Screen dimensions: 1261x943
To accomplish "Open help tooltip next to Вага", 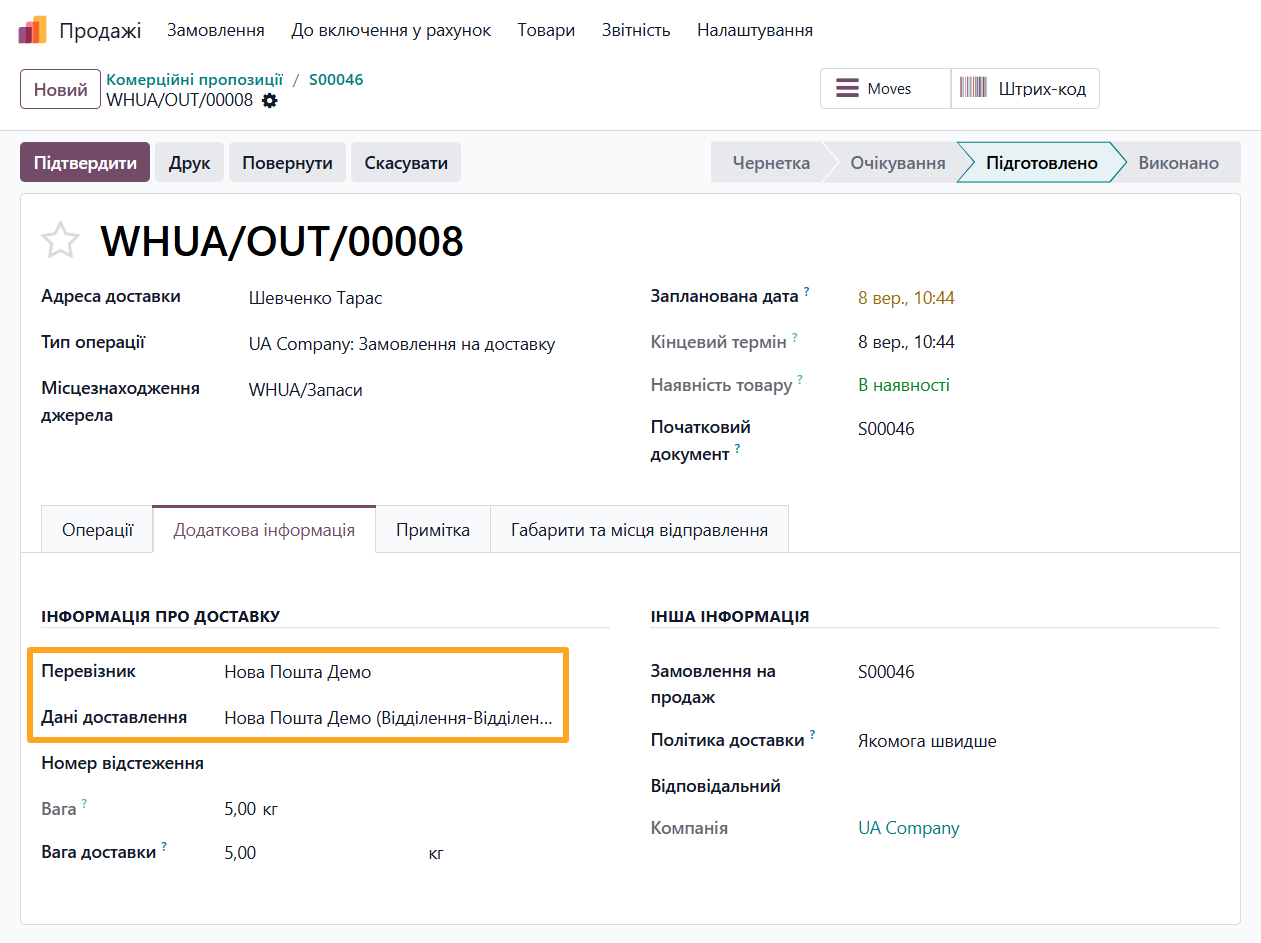I will pyautogui.click(x=84, y=803).
